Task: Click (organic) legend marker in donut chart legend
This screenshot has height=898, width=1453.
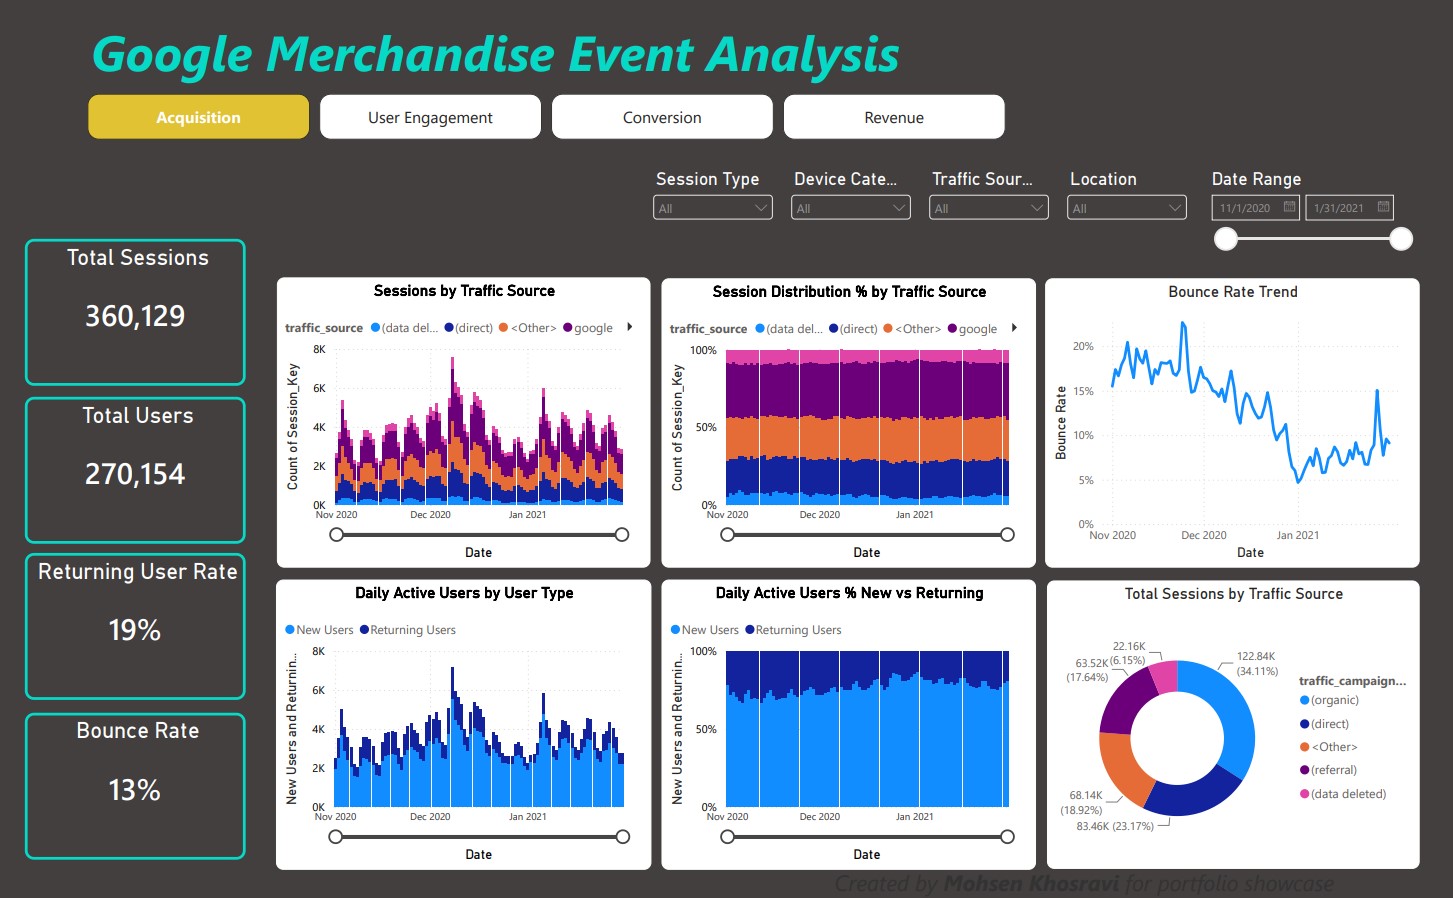Action: click(1304, 700)
